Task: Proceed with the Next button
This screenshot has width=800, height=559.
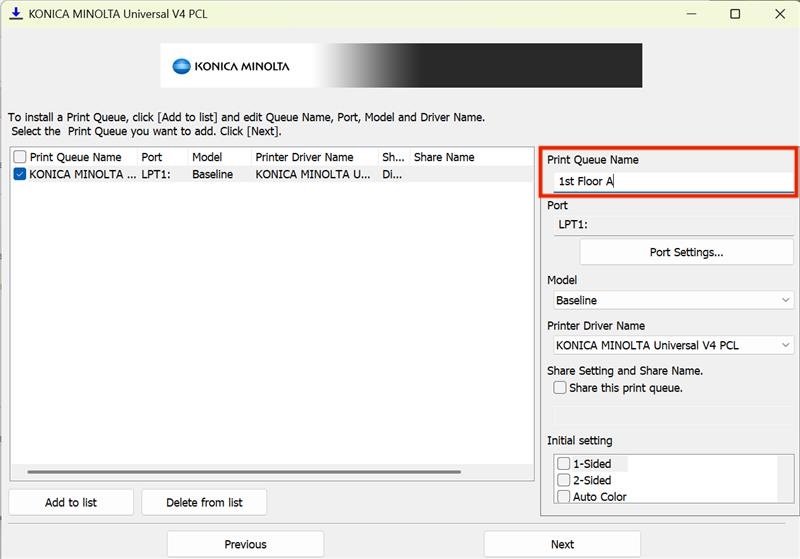Action: pos(562,544)
